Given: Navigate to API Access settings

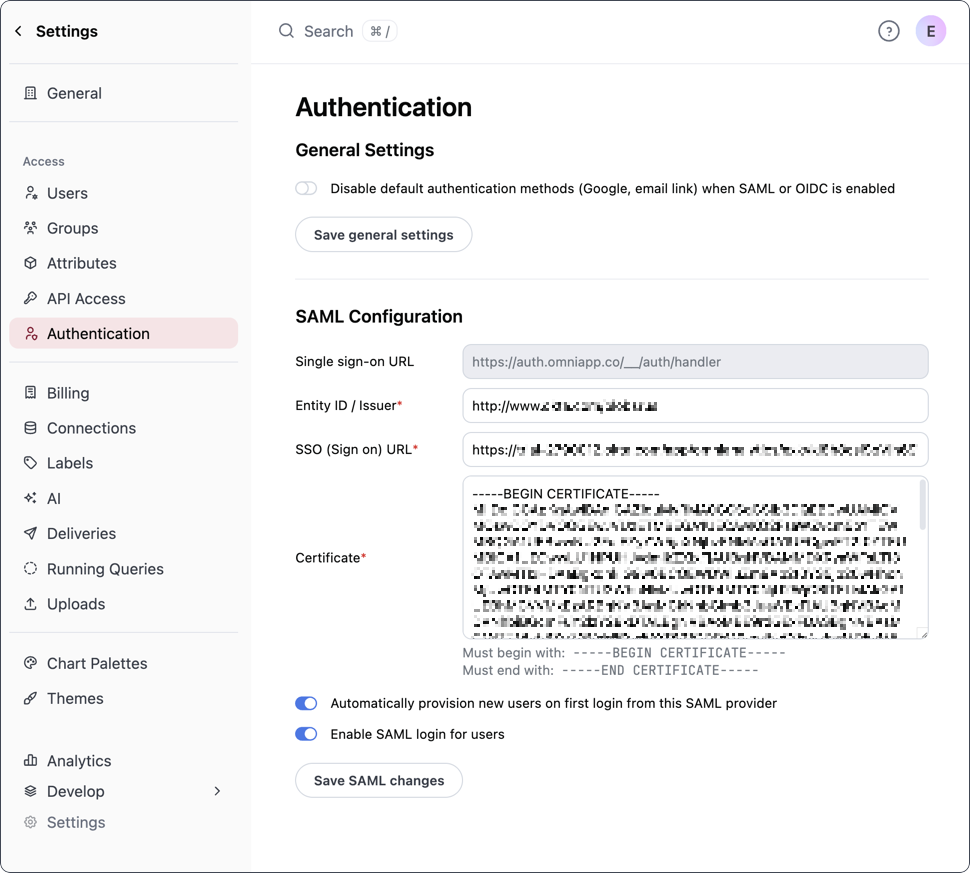Looking at the screenshot, I should 85,297.
